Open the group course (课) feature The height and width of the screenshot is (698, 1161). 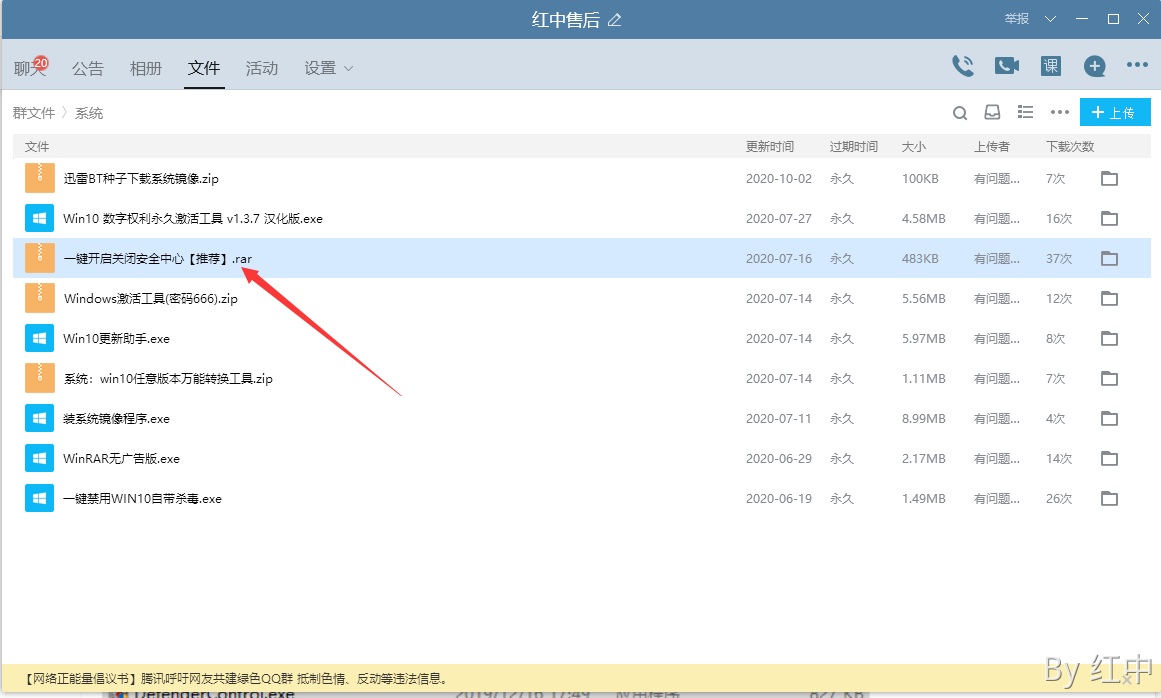(x=1050, y=65)
